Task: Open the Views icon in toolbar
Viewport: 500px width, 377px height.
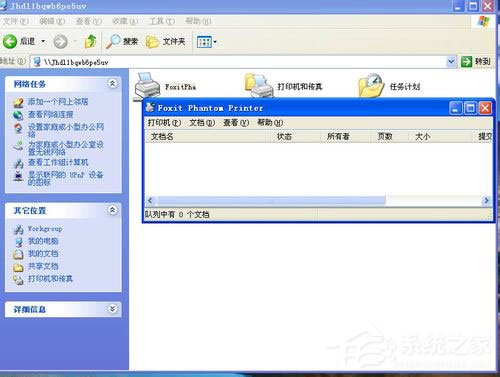Action: [204, 42]
